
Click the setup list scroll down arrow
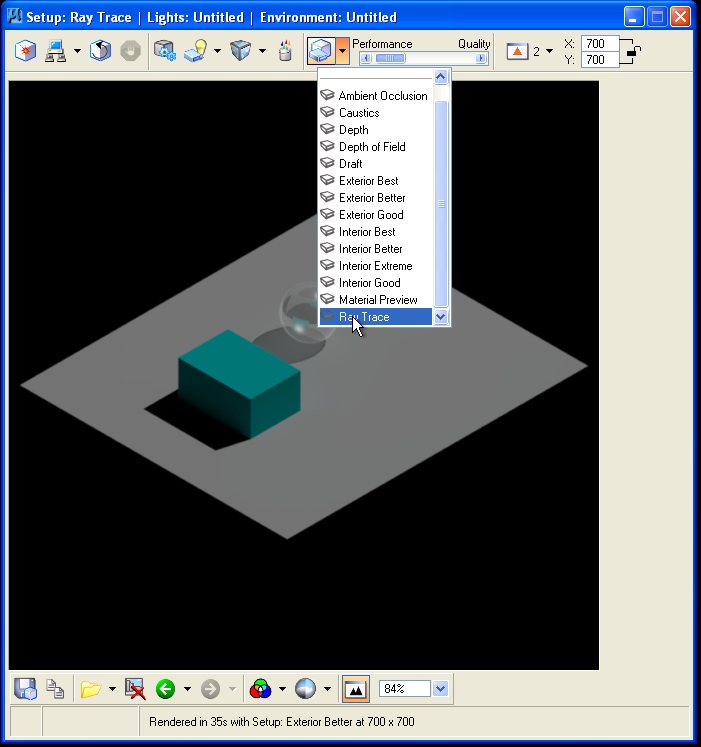(441, 317)
